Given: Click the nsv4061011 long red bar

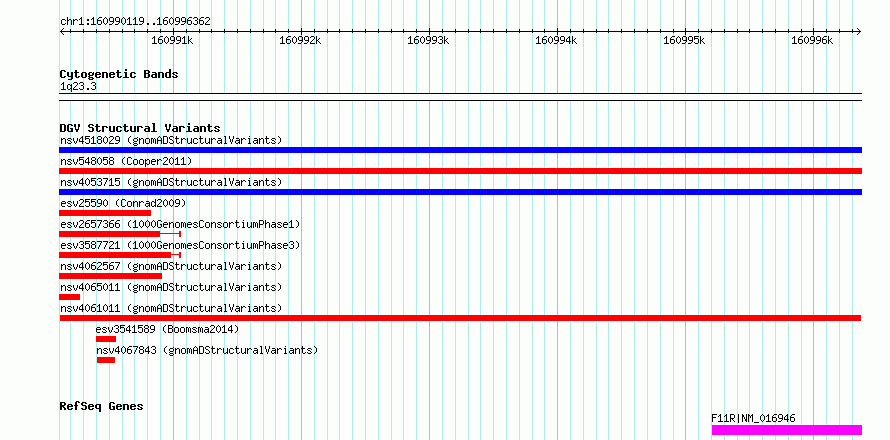Looking at the screenshot, I should [460, 318].
